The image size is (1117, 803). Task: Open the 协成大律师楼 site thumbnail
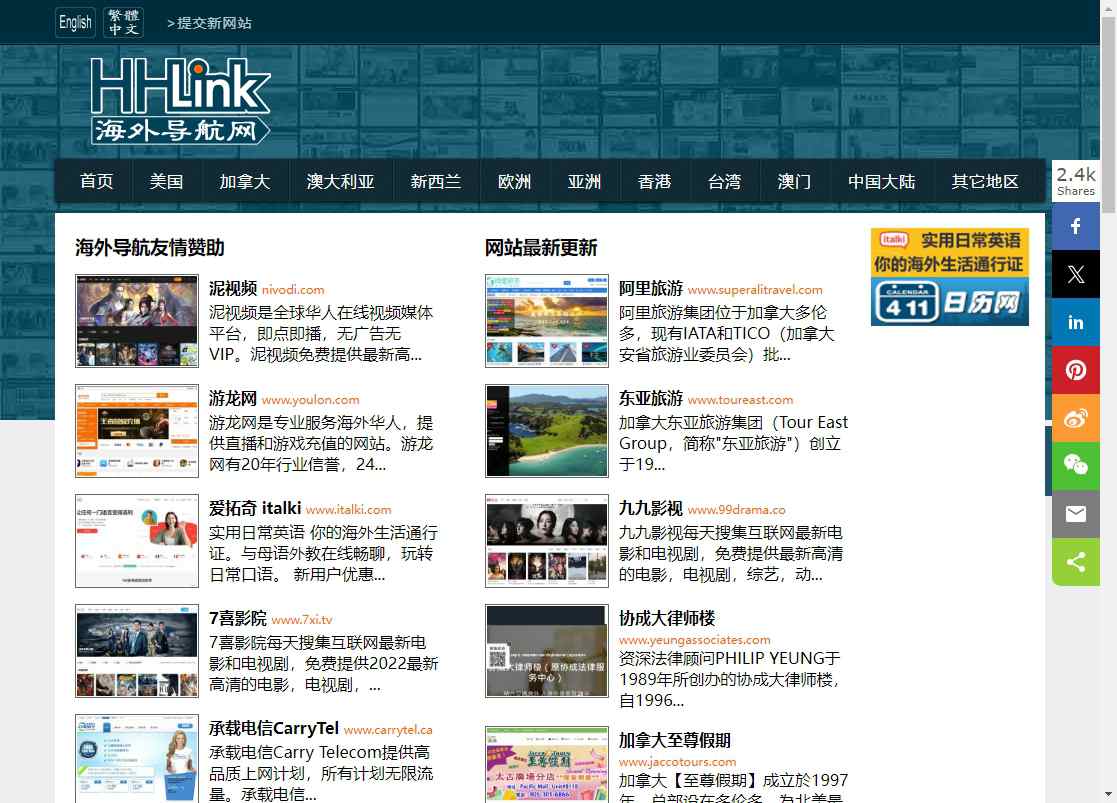(x=546, y=651)
